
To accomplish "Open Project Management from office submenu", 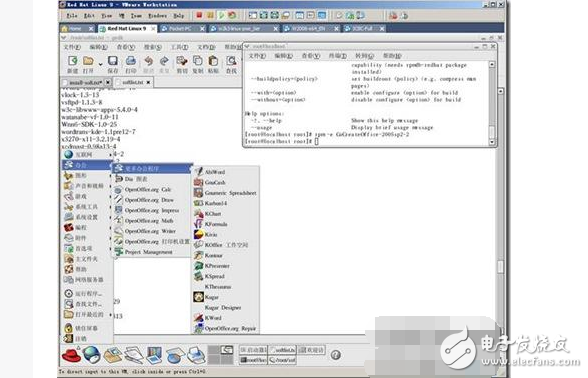I will click(x=152, y=252).
